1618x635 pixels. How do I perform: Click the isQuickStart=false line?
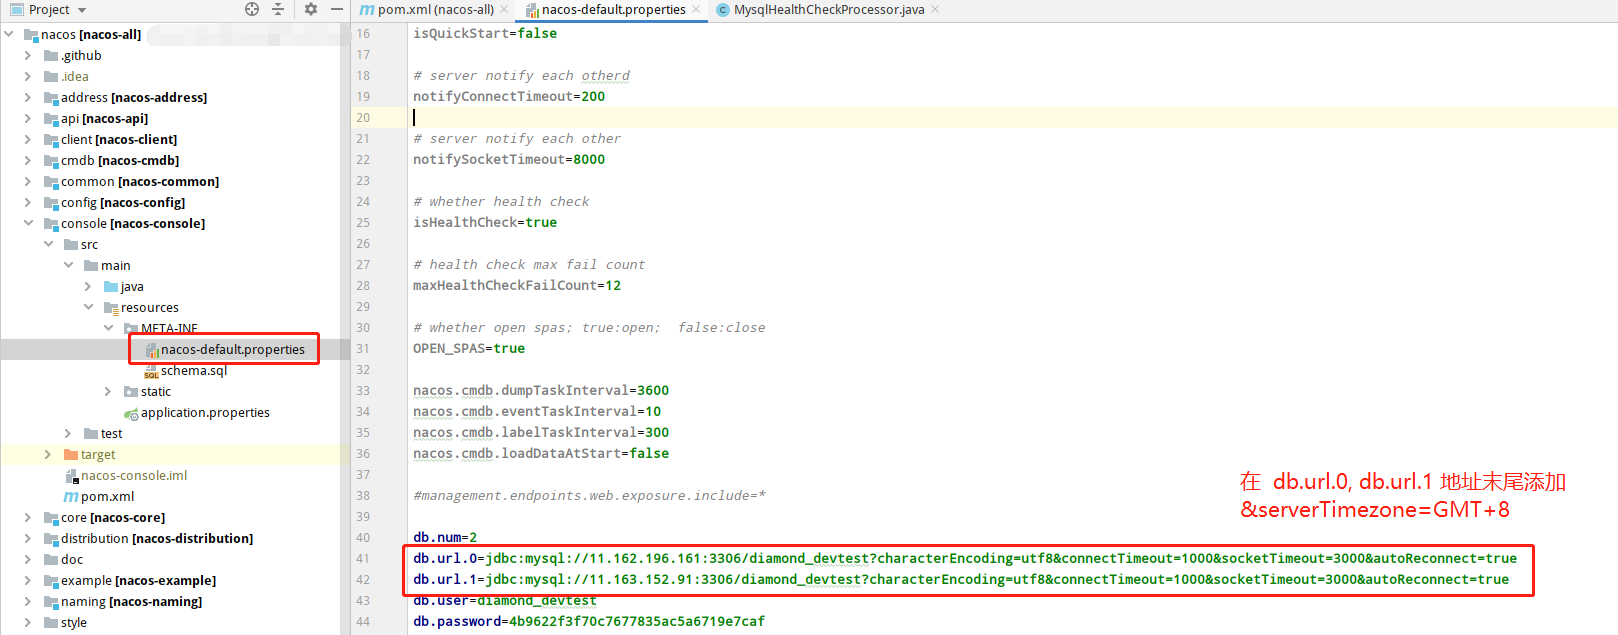(485, 33)
